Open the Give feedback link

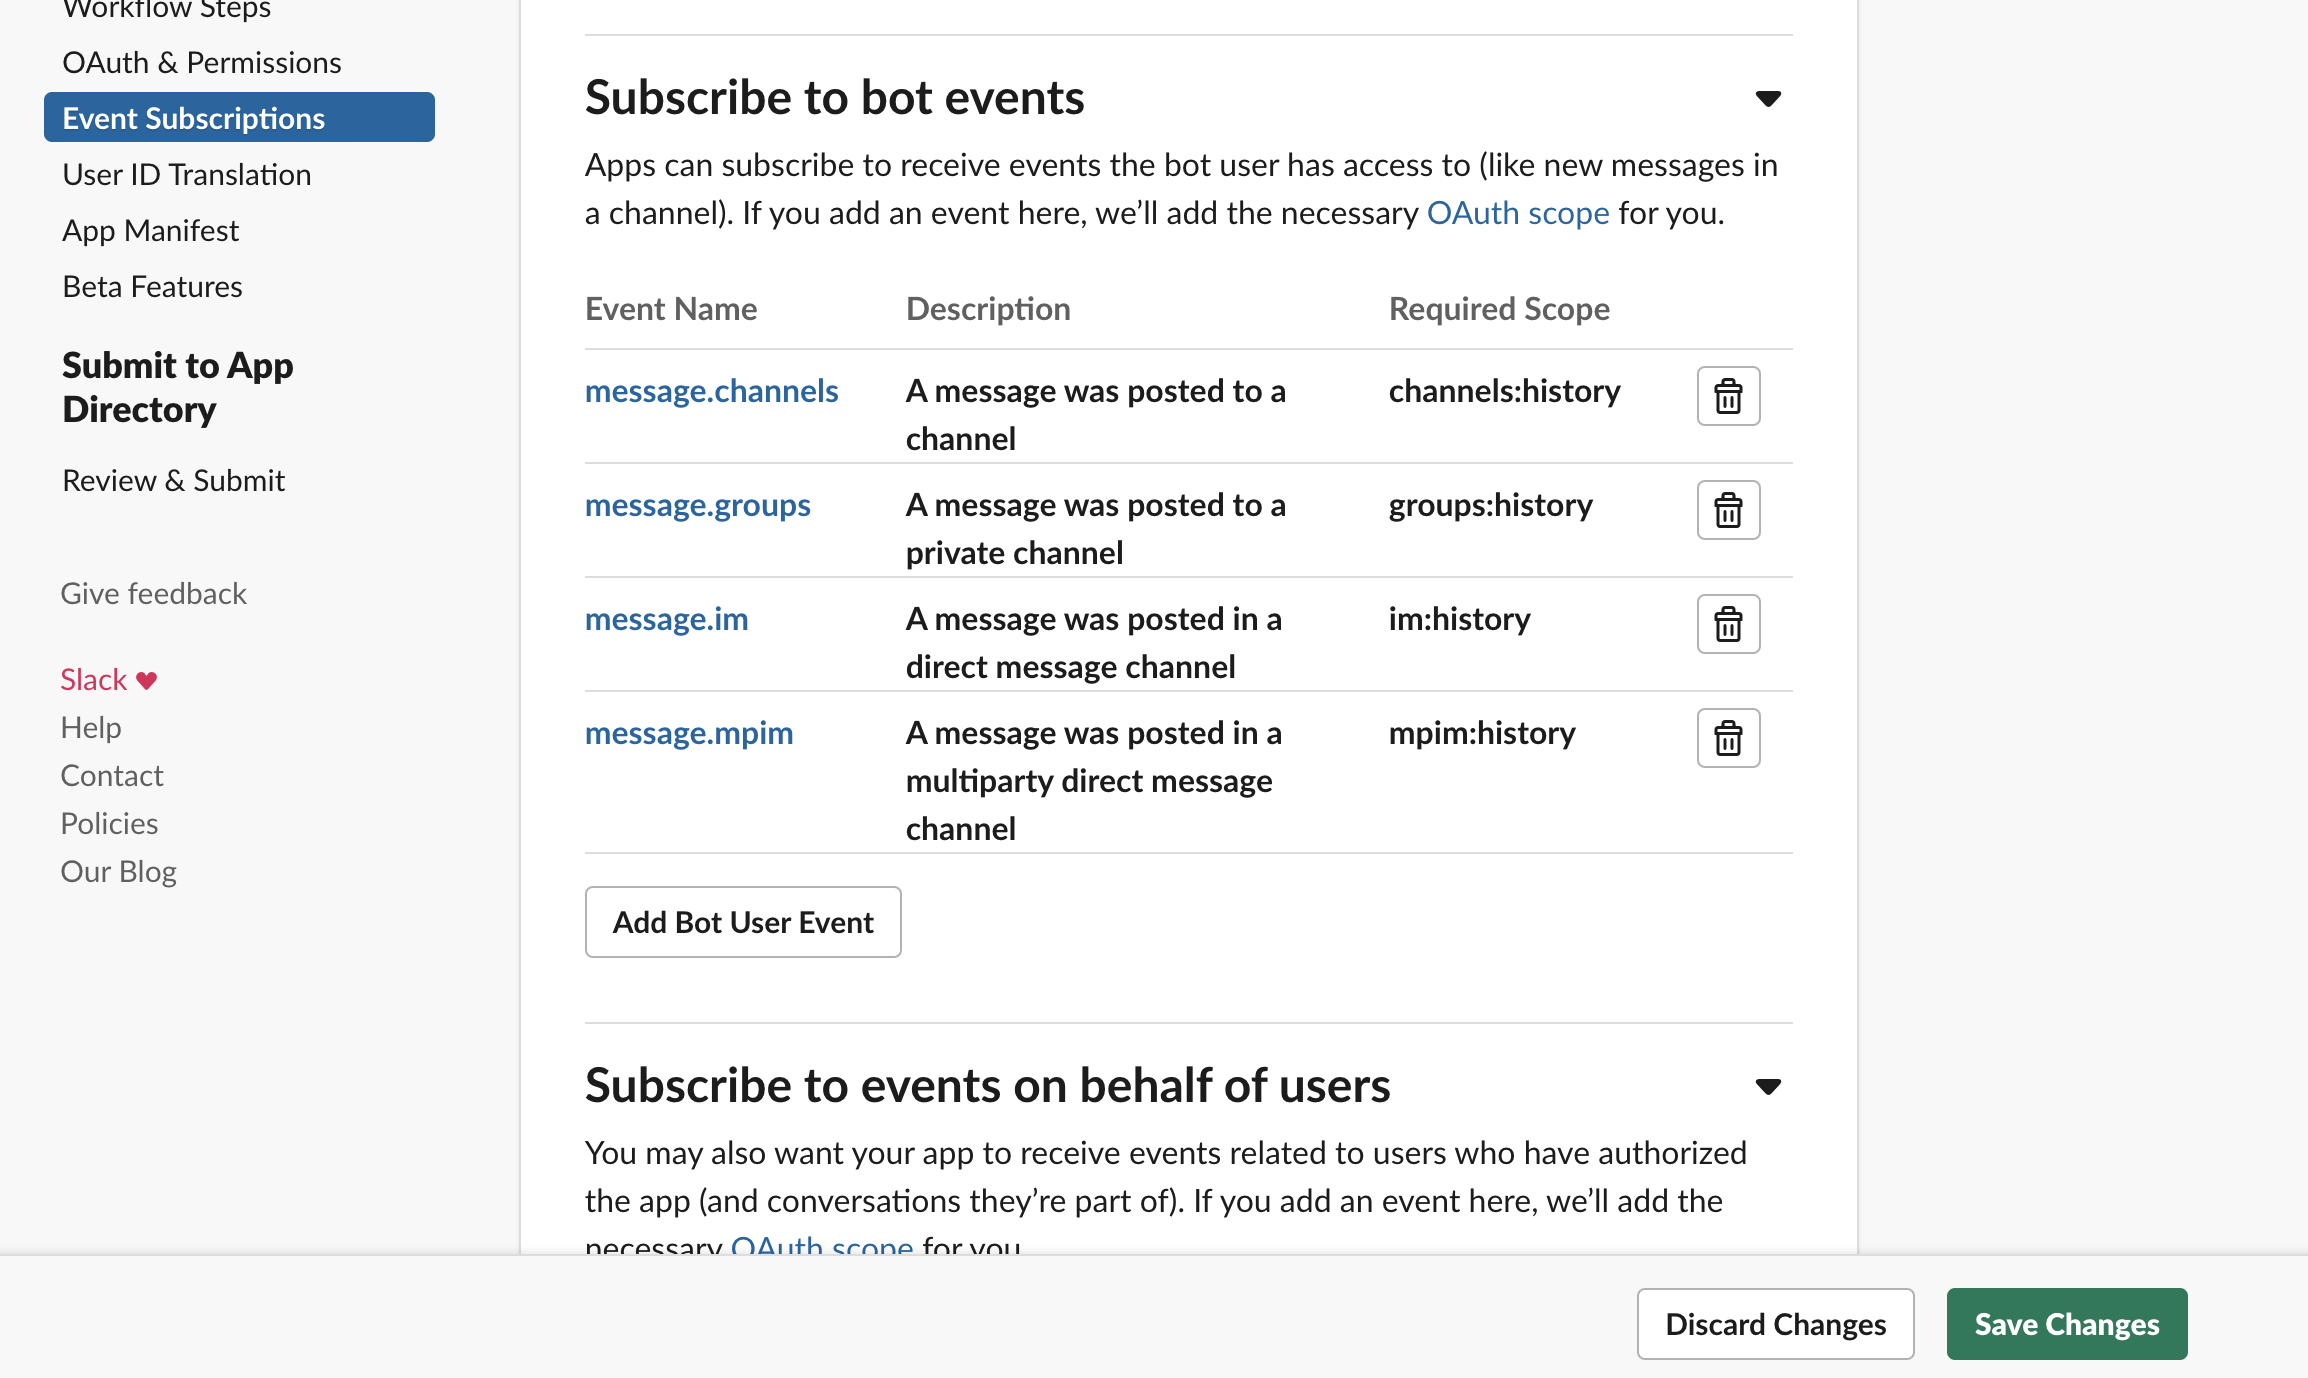(x=153, y=592)
